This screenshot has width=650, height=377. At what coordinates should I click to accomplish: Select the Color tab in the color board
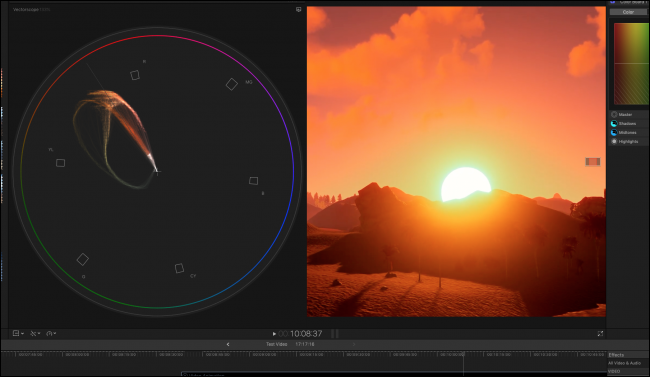(628, 12)
